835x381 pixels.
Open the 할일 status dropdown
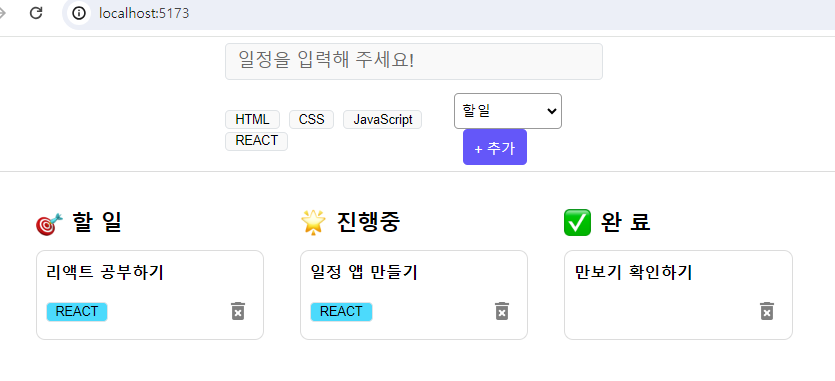coord(507,111)
